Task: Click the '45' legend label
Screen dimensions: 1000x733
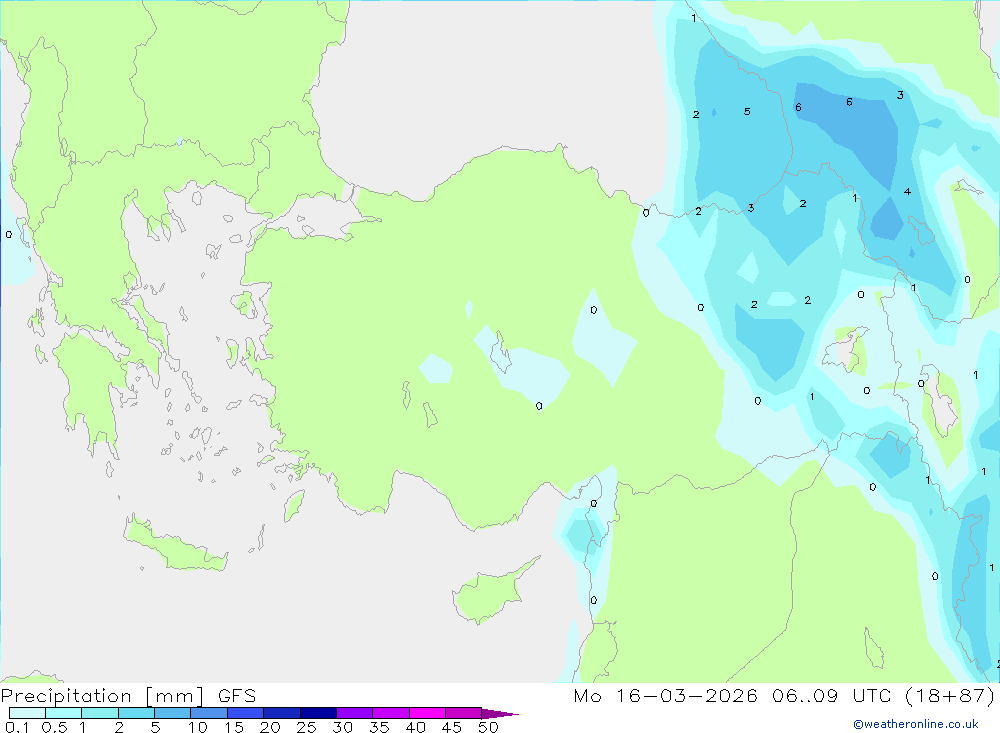Action: (x=452, y=727)
